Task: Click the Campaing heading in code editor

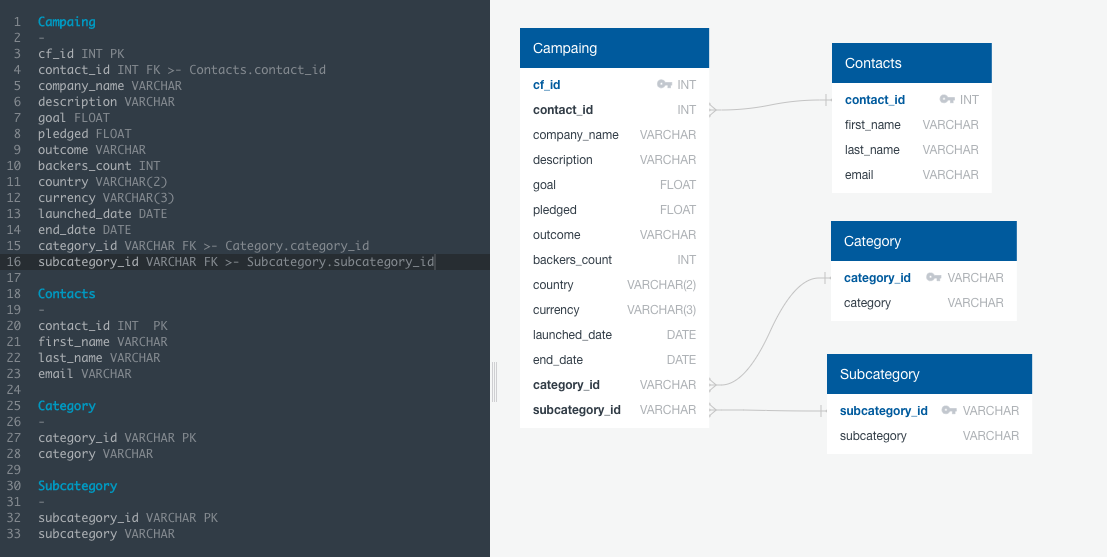Action: [x=66, y=22]
